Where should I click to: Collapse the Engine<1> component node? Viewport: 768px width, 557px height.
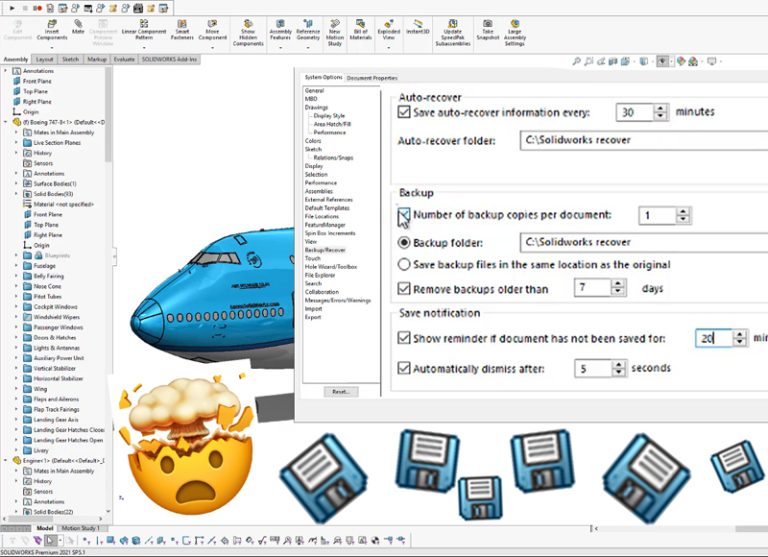click(x=6, y=460)
